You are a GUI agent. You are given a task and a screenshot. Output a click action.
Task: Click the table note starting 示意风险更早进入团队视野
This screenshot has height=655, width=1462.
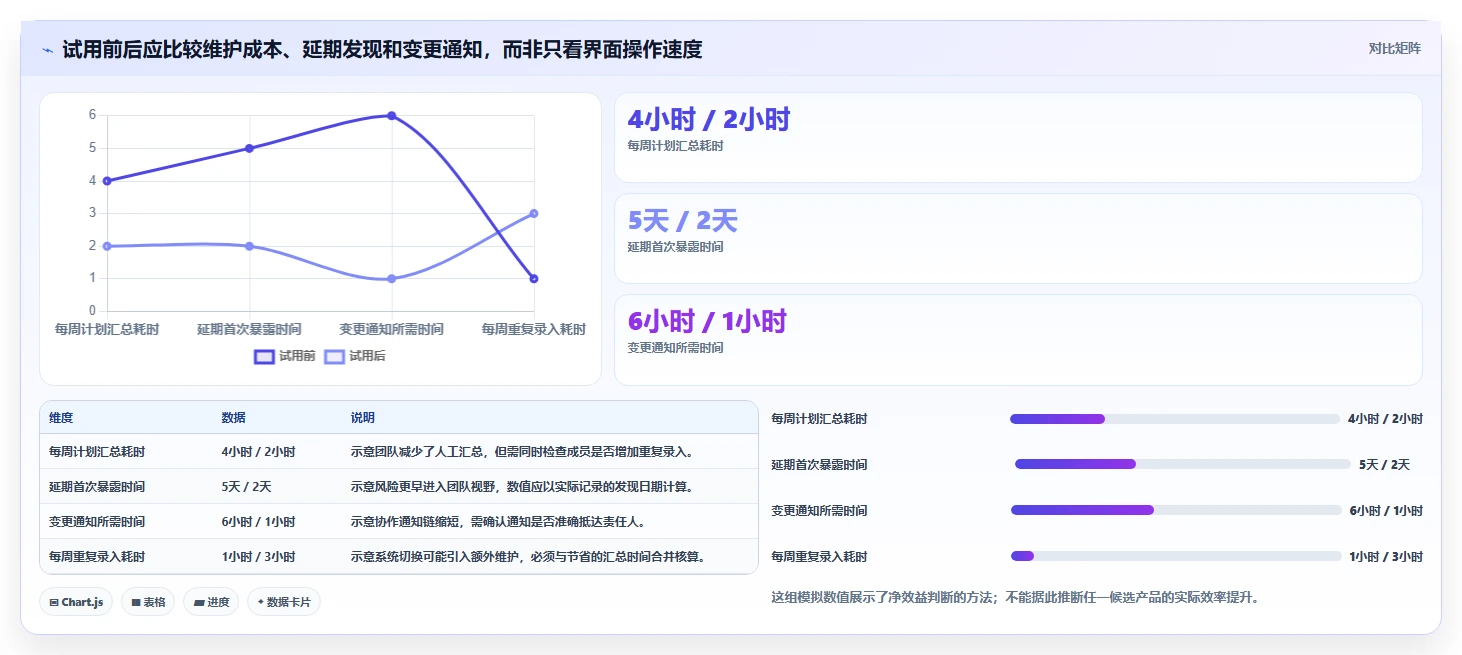tap(523, 487)
